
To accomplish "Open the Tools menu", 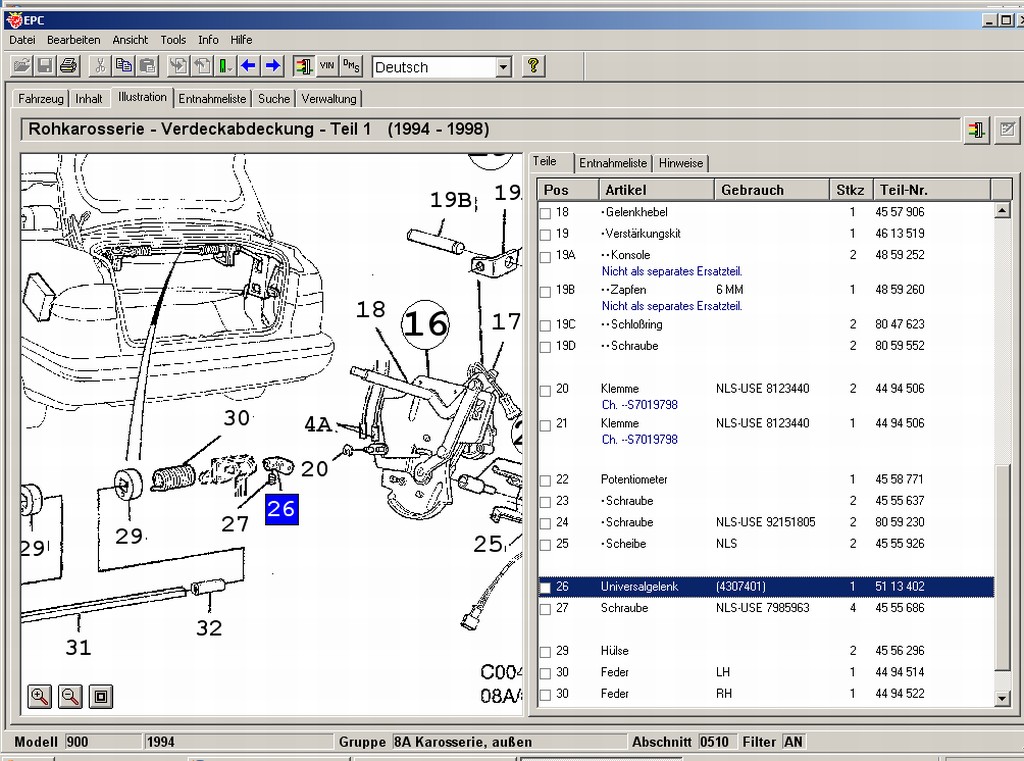I will [x=173, y=40].
